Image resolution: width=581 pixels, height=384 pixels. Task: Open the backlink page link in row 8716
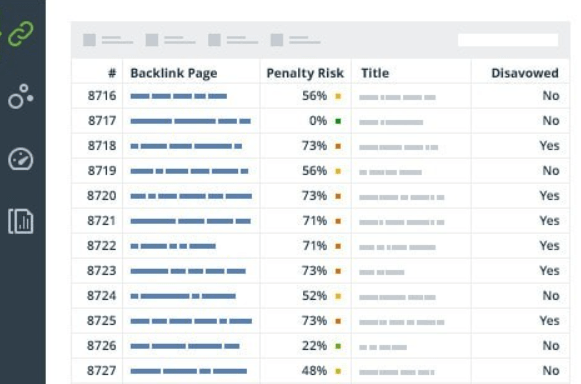click(179, 96)
